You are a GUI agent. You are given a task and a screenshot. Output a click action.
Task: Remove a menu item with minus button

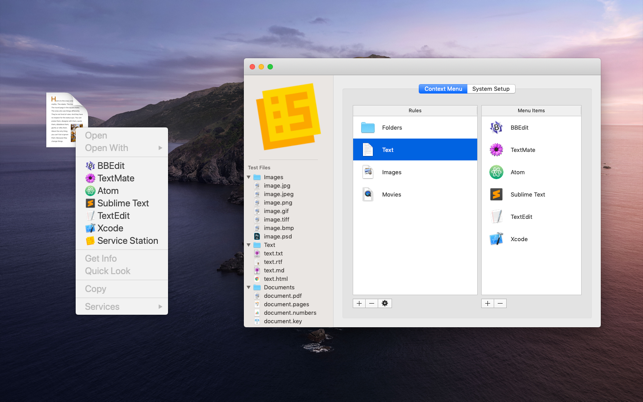[x=500, y=303]
